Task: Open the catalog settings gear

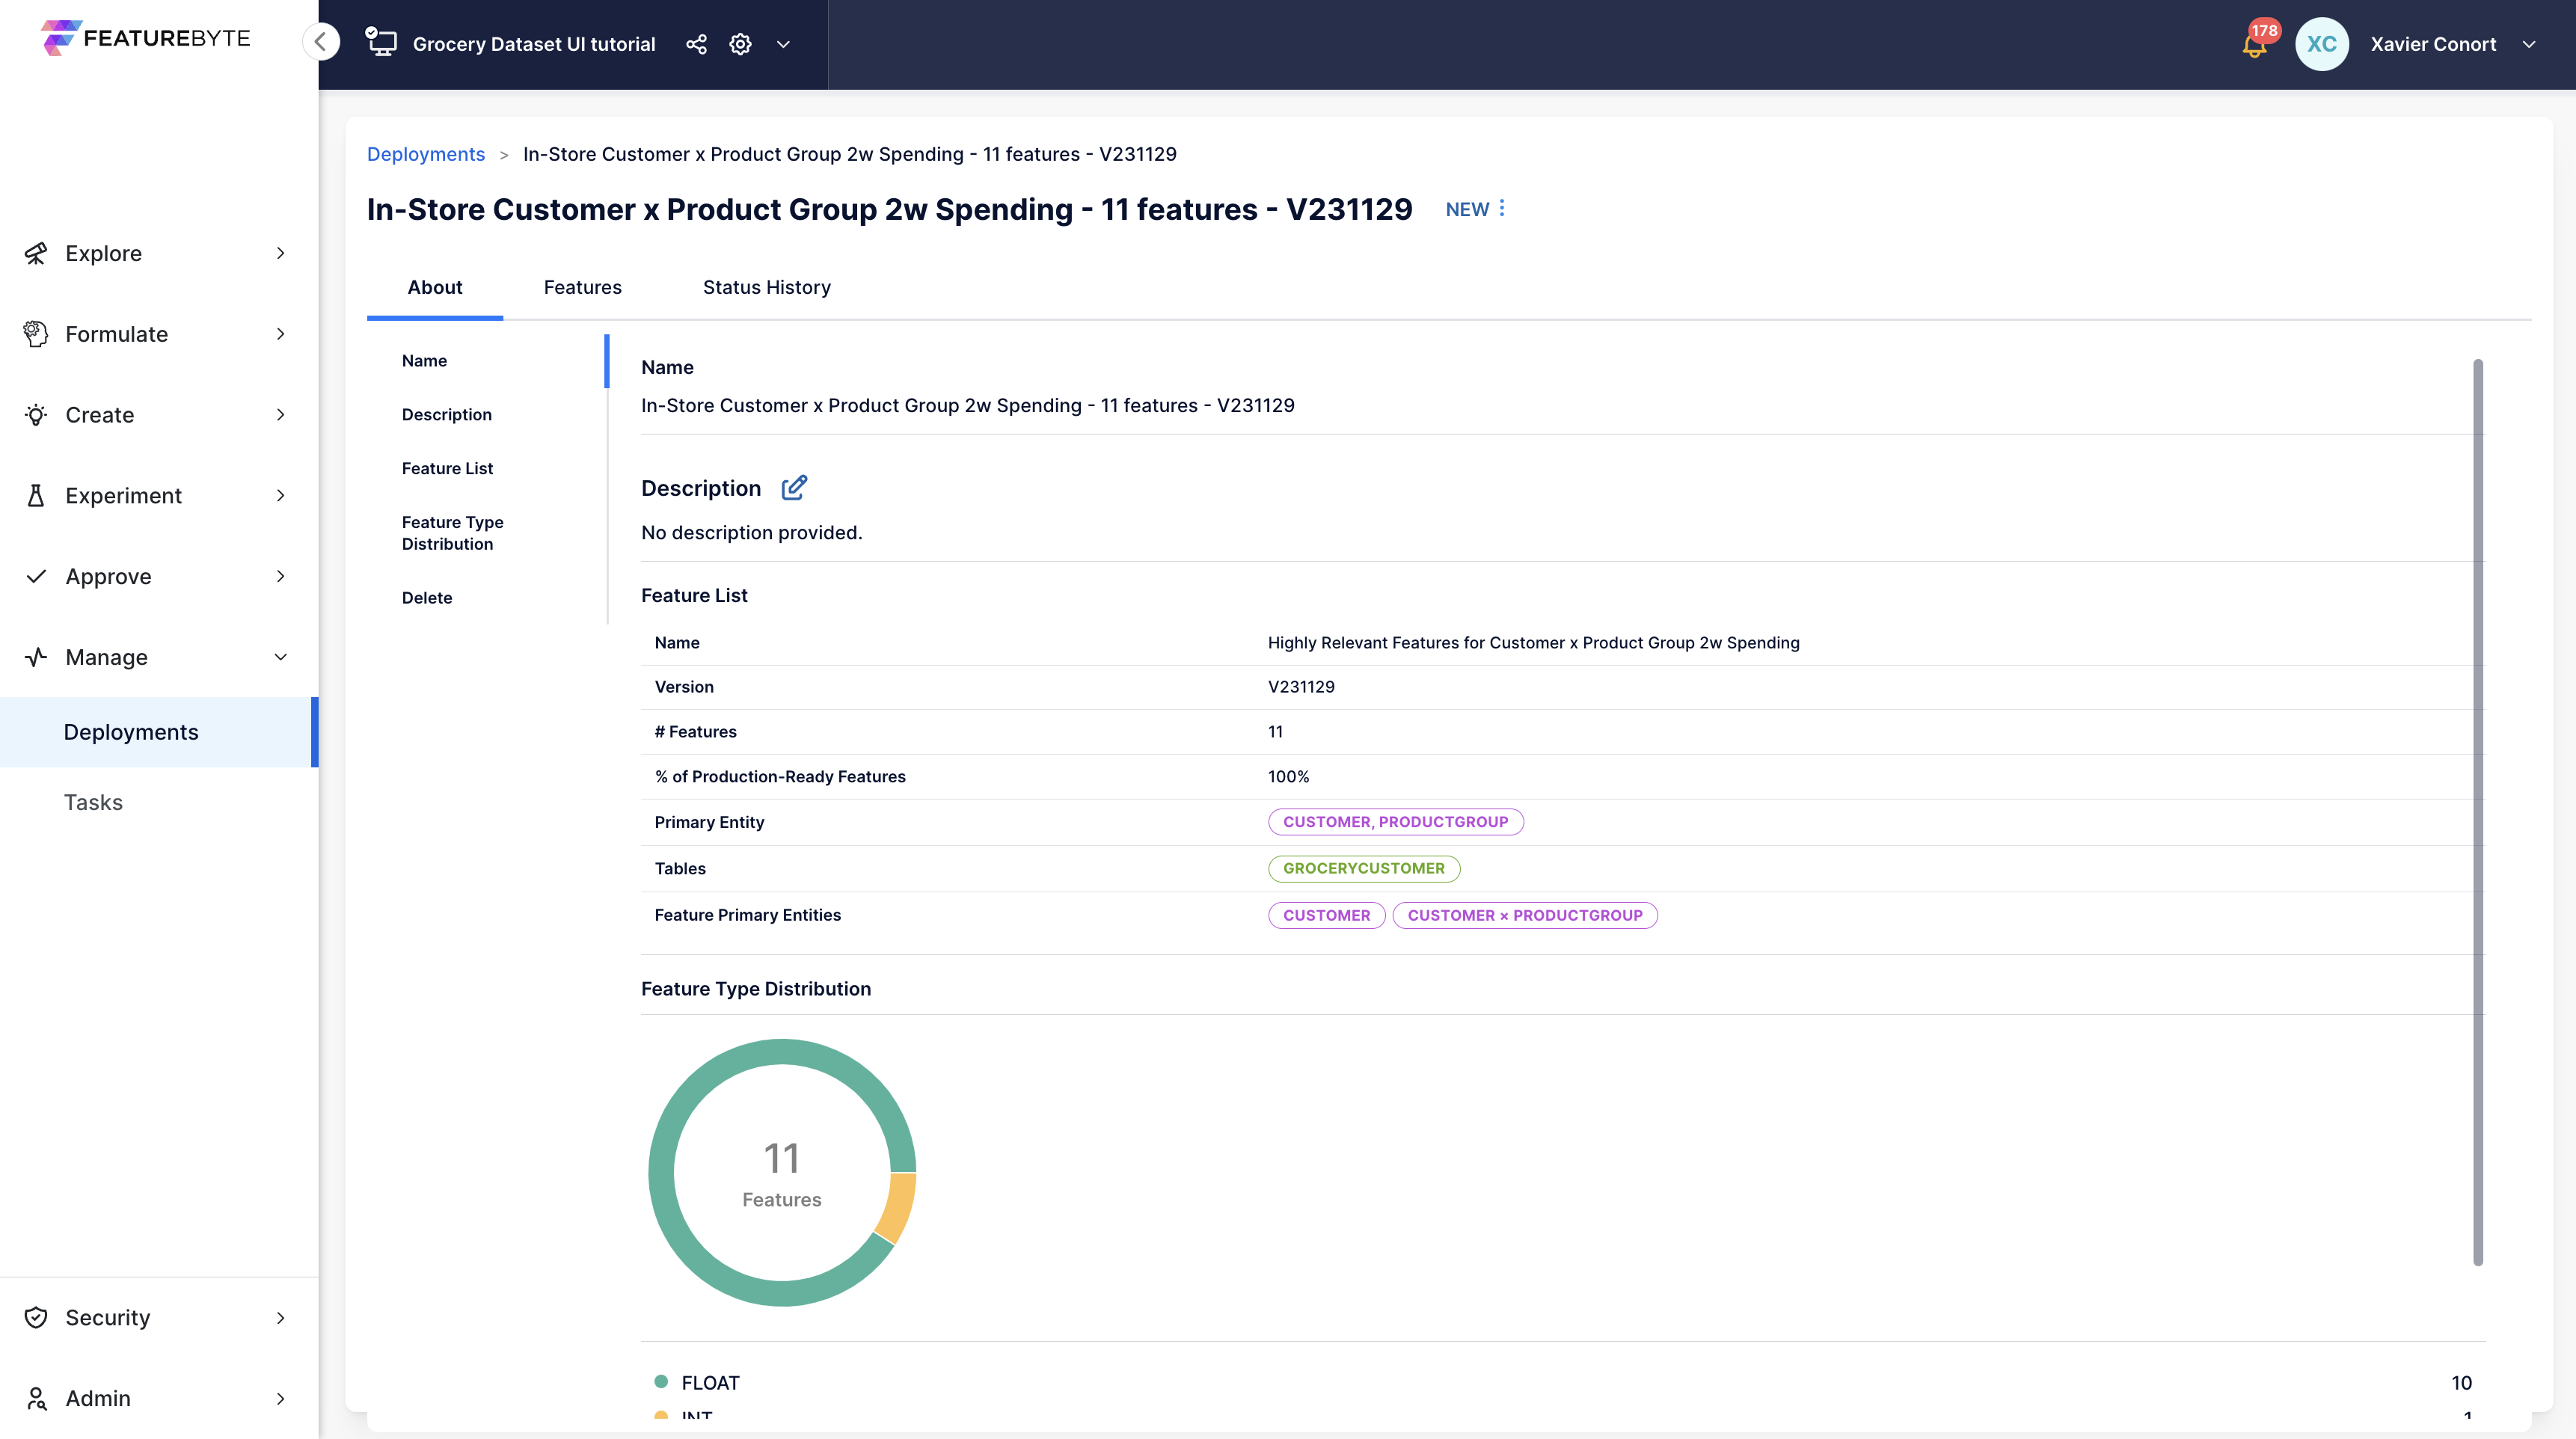Action: pyautogui.click(x=740, y=44)
